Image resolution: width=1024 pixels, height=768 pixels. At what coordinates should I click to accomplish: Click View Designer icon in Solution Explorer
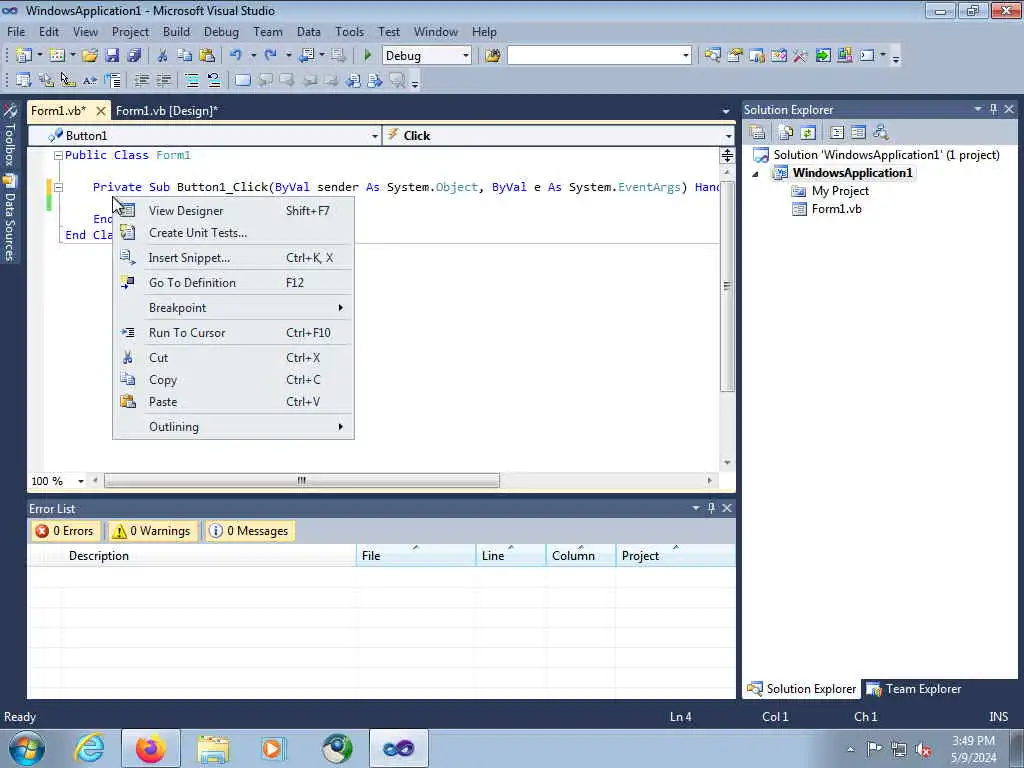click(858, 133)
